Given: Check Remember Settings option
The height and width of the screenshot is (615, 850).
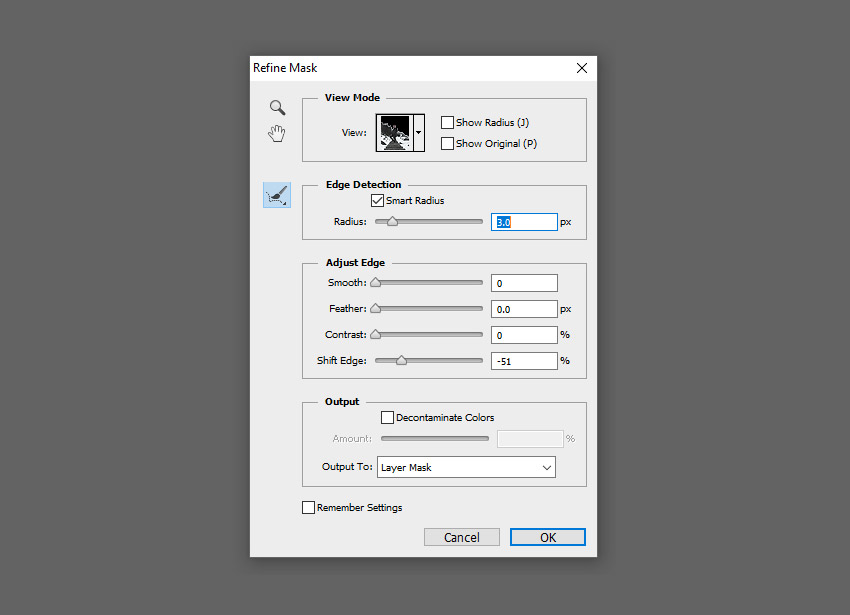Looking at the screenshot, I should pos(308,508).
